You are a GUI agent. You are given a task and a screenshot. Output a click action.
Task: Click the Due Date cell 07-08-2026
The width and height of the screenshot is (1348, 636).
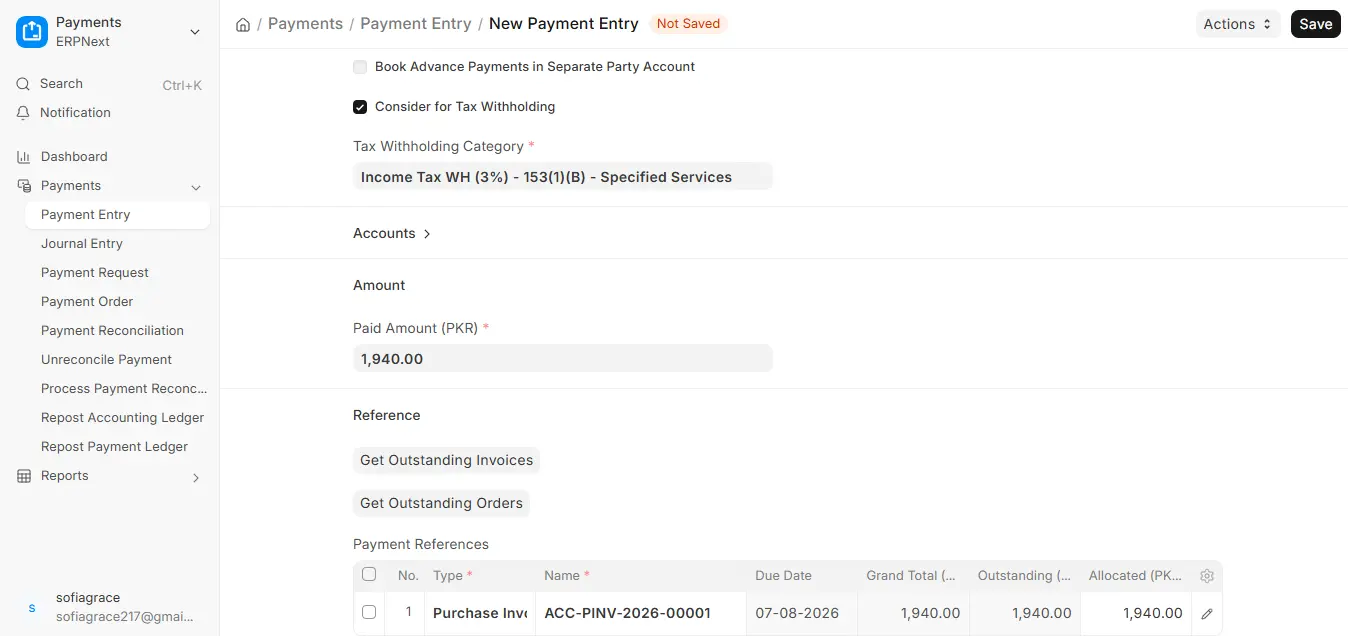click(x=802, y=613)
